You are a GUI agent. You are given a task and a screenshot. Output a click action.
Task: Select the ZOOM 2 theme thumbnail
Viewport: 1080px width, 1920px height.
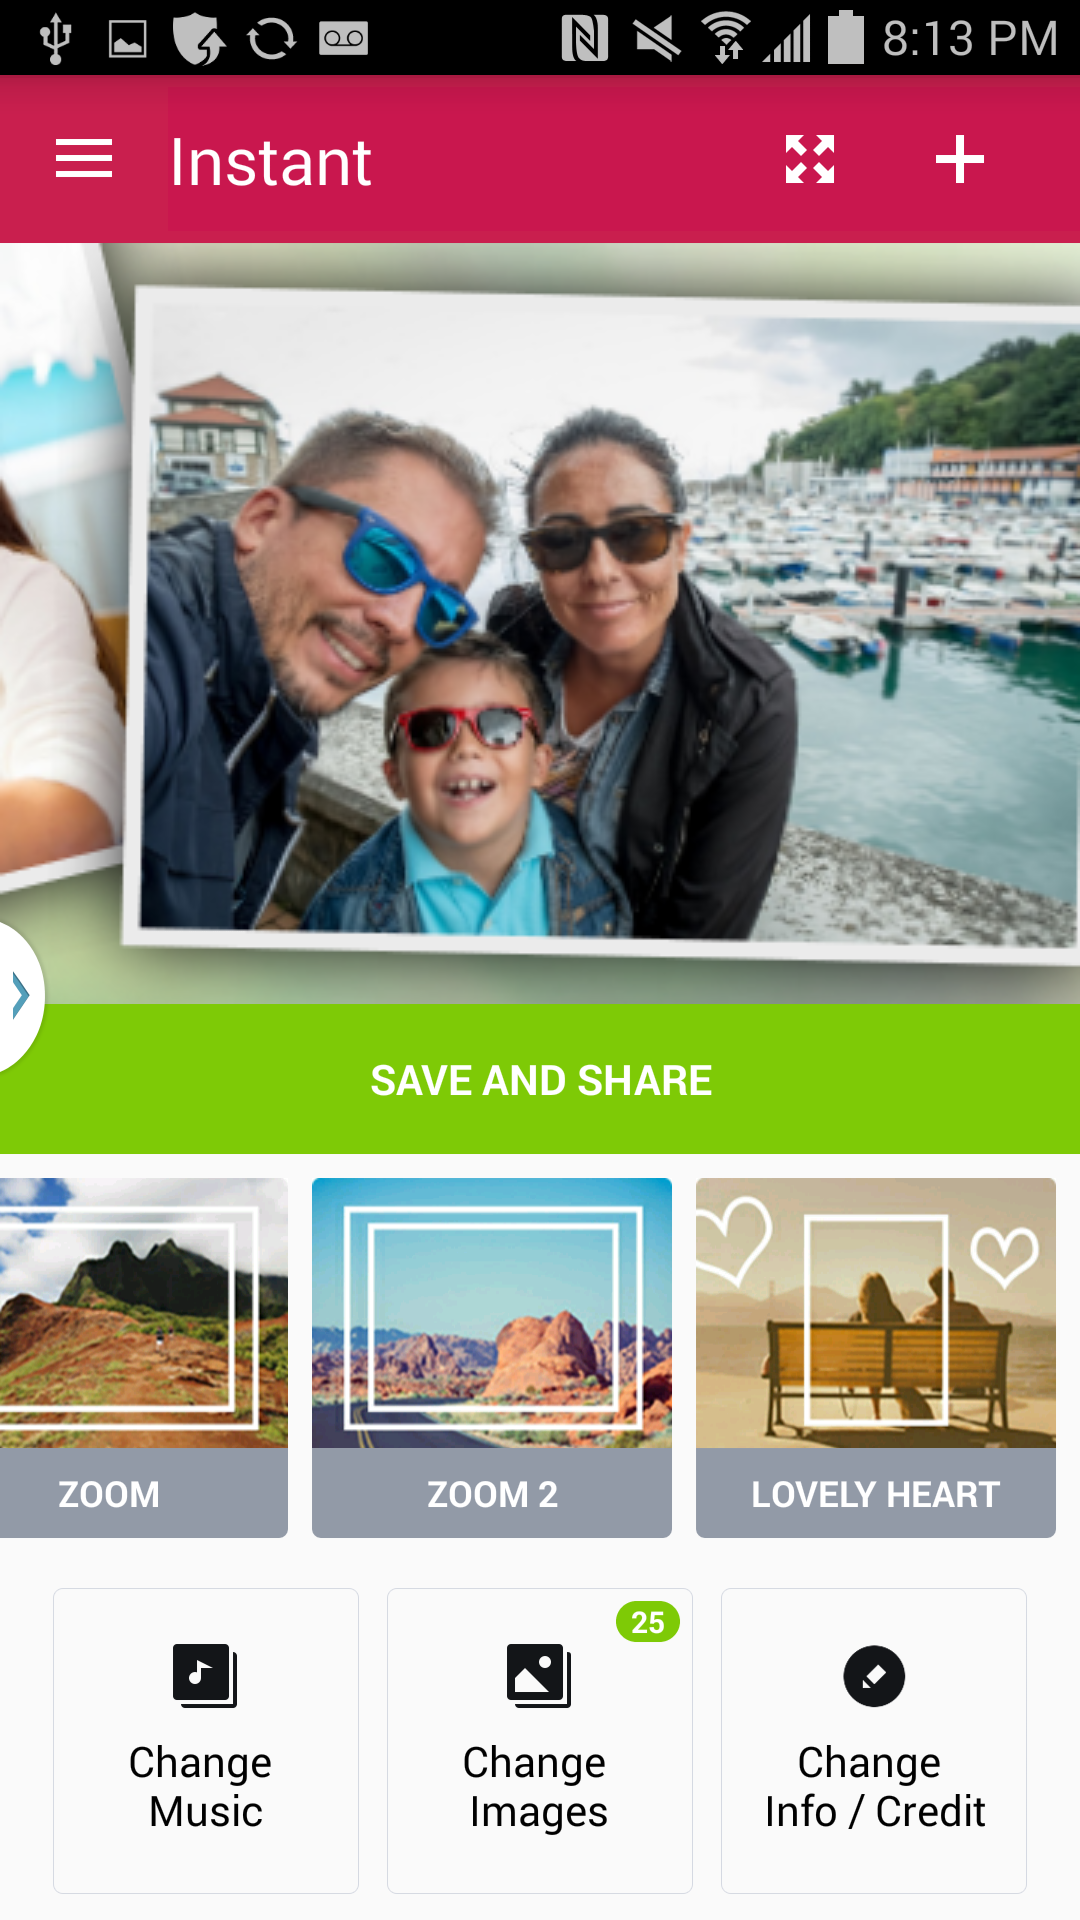[492, 1357]
